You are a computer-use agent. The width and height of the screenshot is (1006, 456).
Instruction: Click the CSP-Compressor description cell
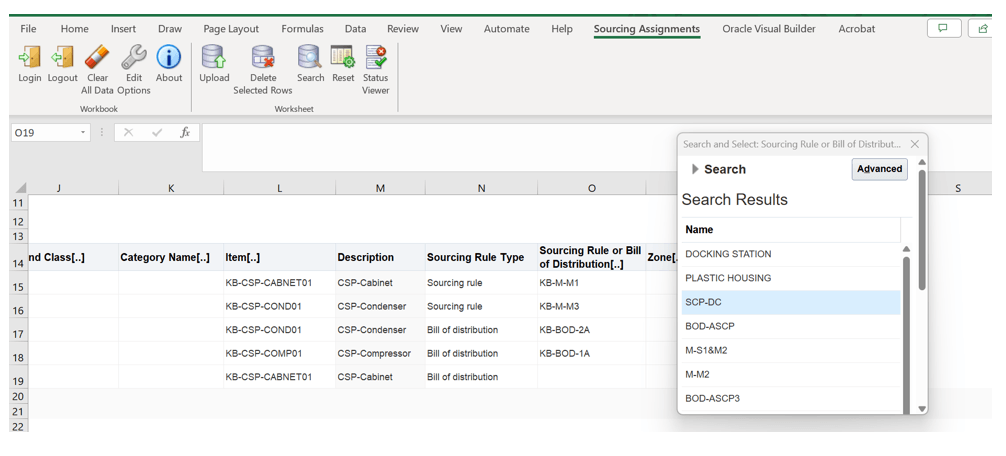[380, 353]
